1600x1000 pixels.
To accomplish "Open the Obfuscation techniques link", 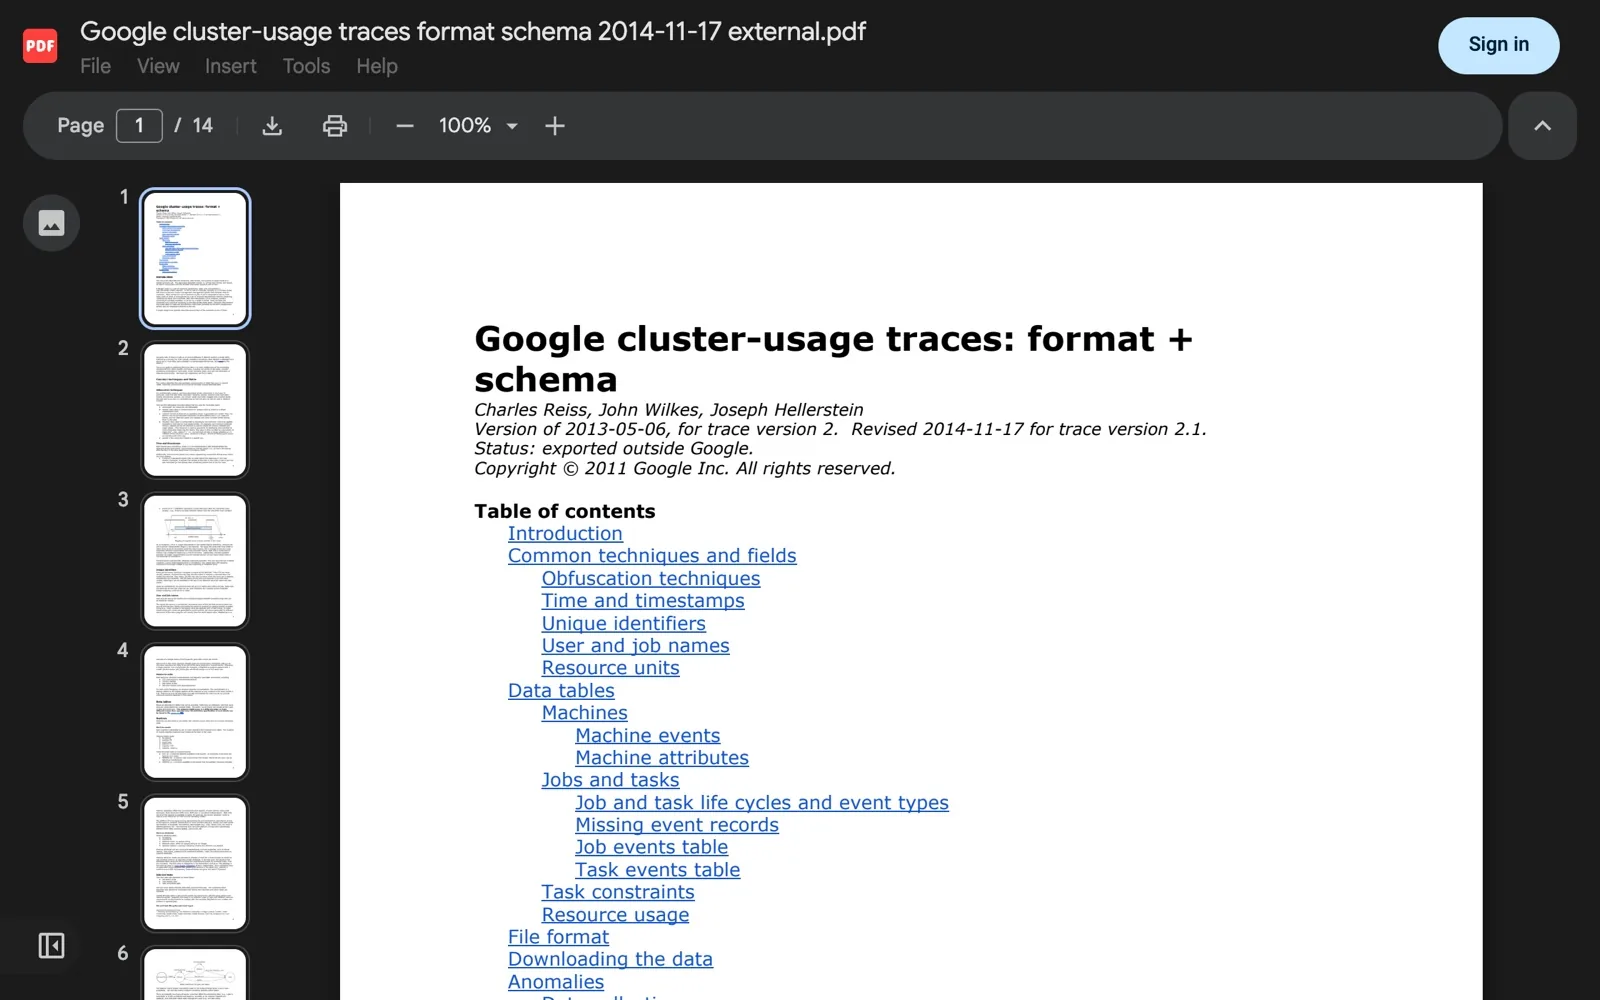I will pos(651,579).
